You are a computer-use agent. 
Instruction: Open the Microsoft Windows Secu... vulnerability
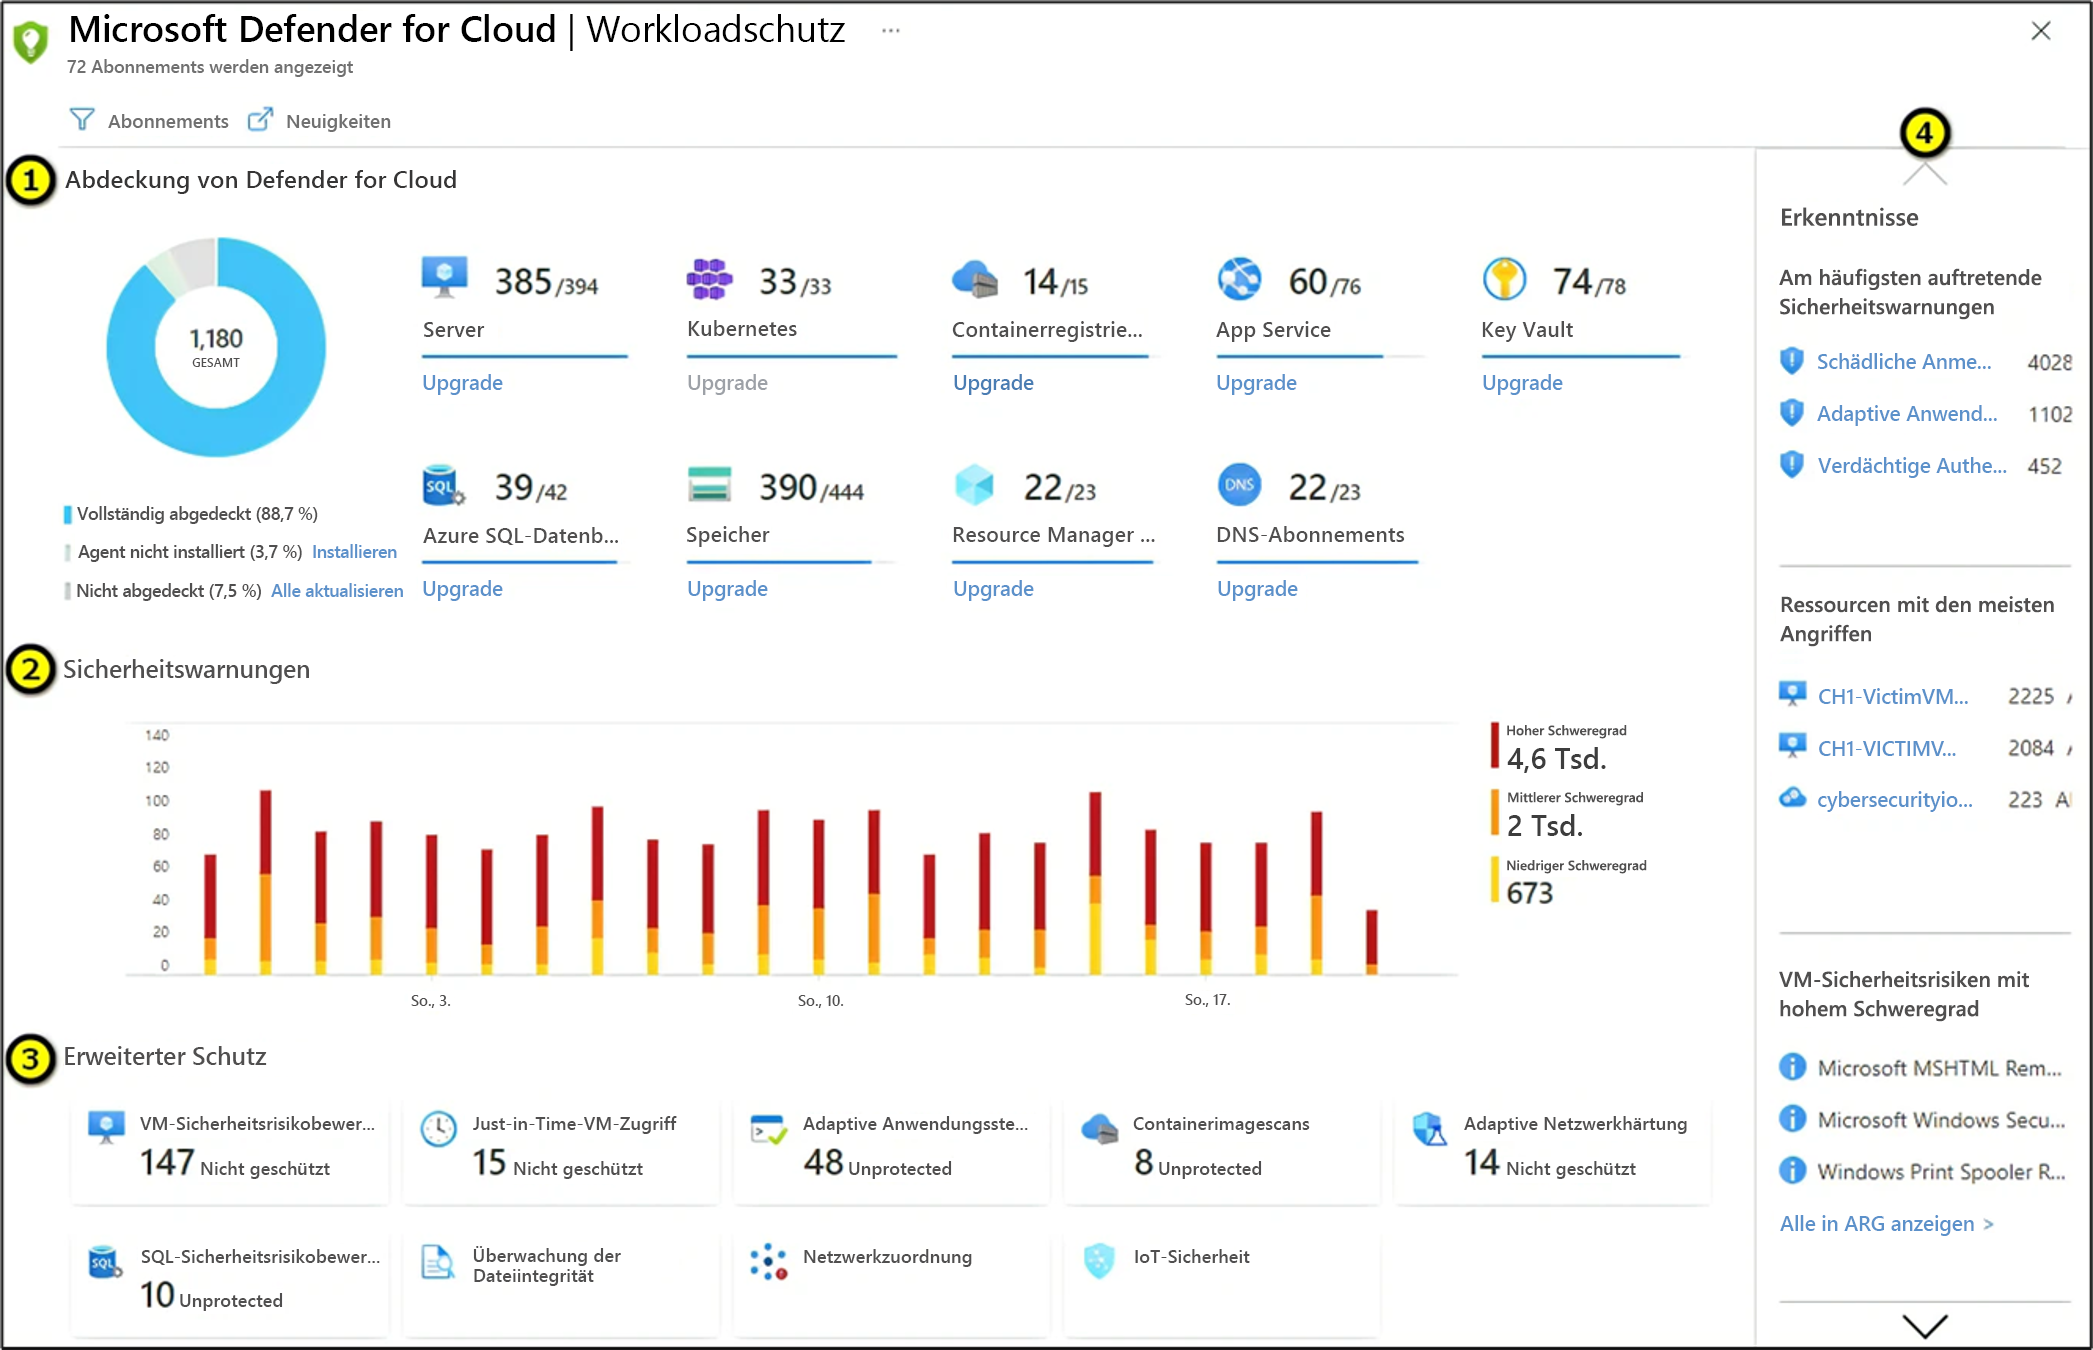pos(1940,1119)
